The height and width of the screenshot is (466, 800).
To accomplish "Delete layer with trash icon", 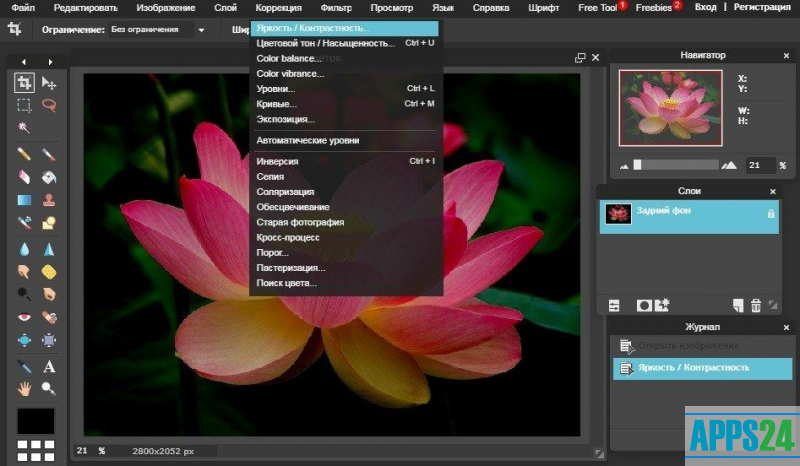I will 756,305.
